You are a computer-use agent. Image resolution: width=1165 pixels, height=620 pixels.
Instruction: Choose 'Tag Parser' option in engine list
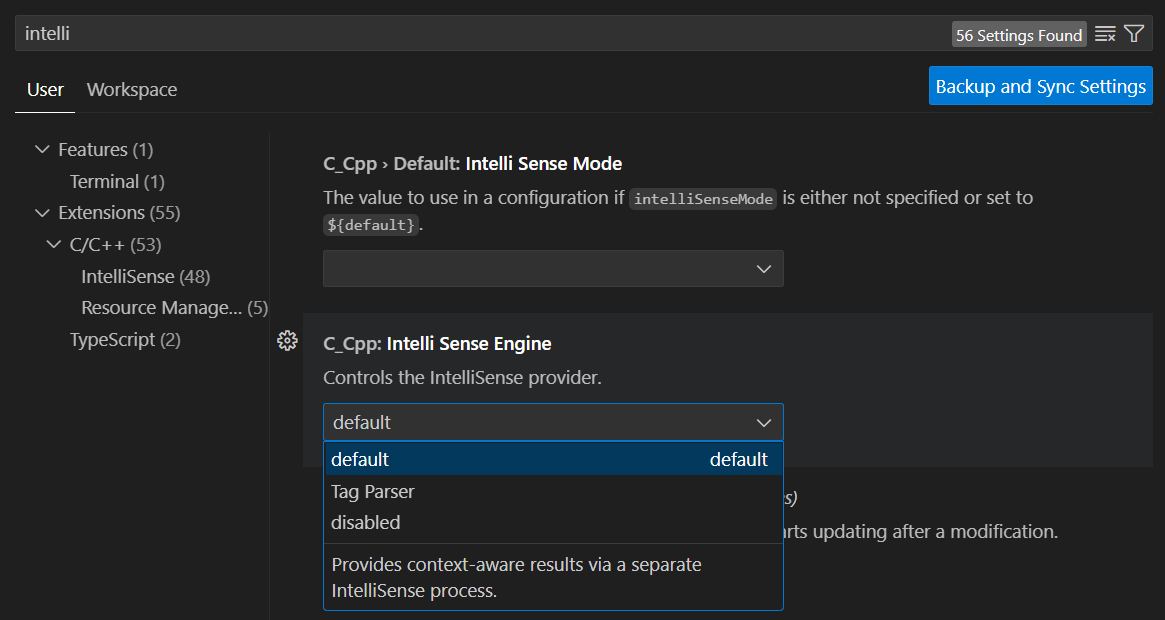[x=553, y=491]
